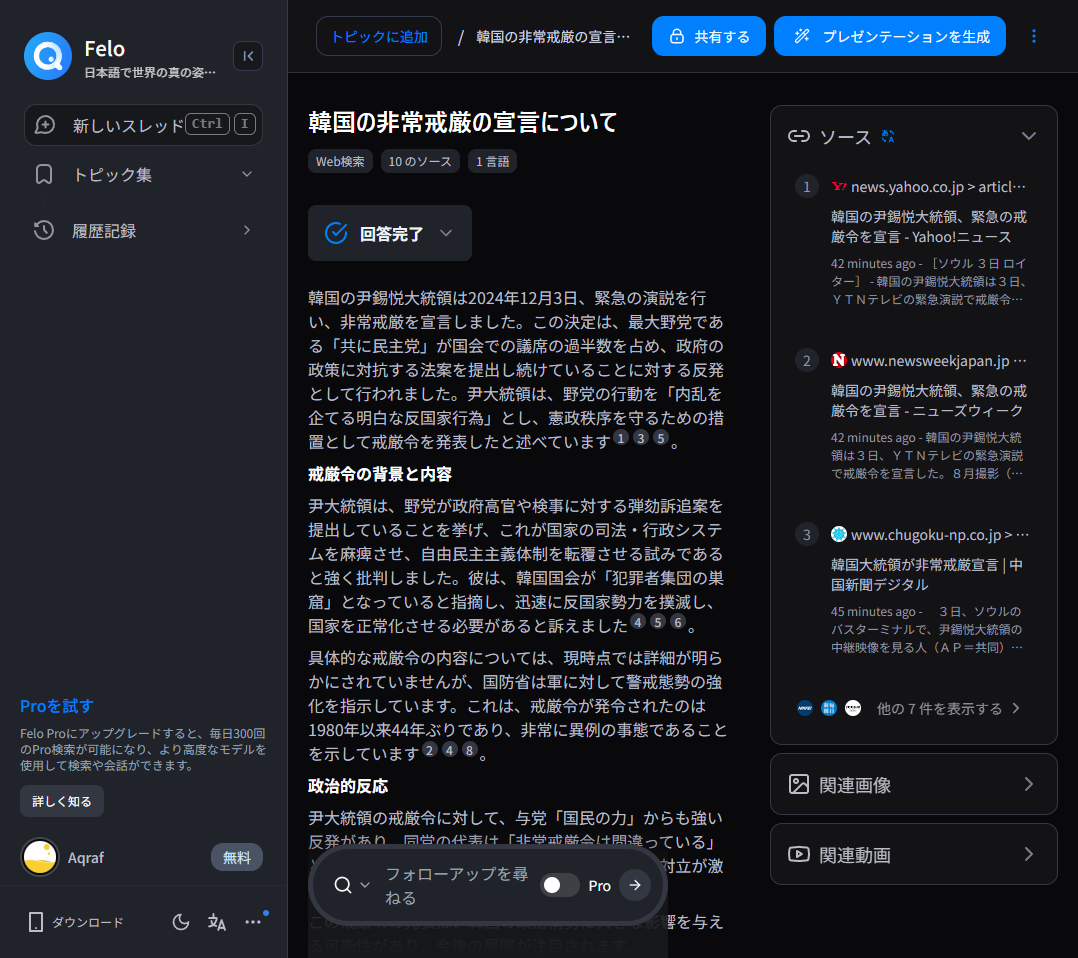Click the 共有する button
Screen dimensions: 1078x958
709,36
